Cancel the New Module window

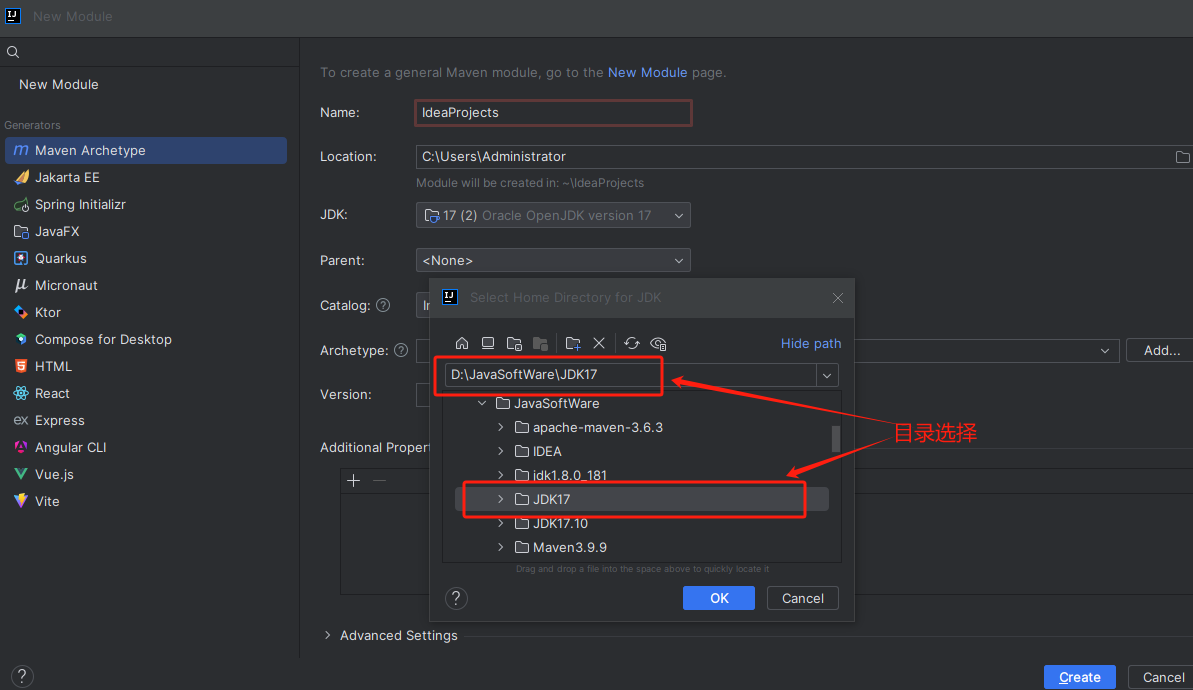[1163, 677]
